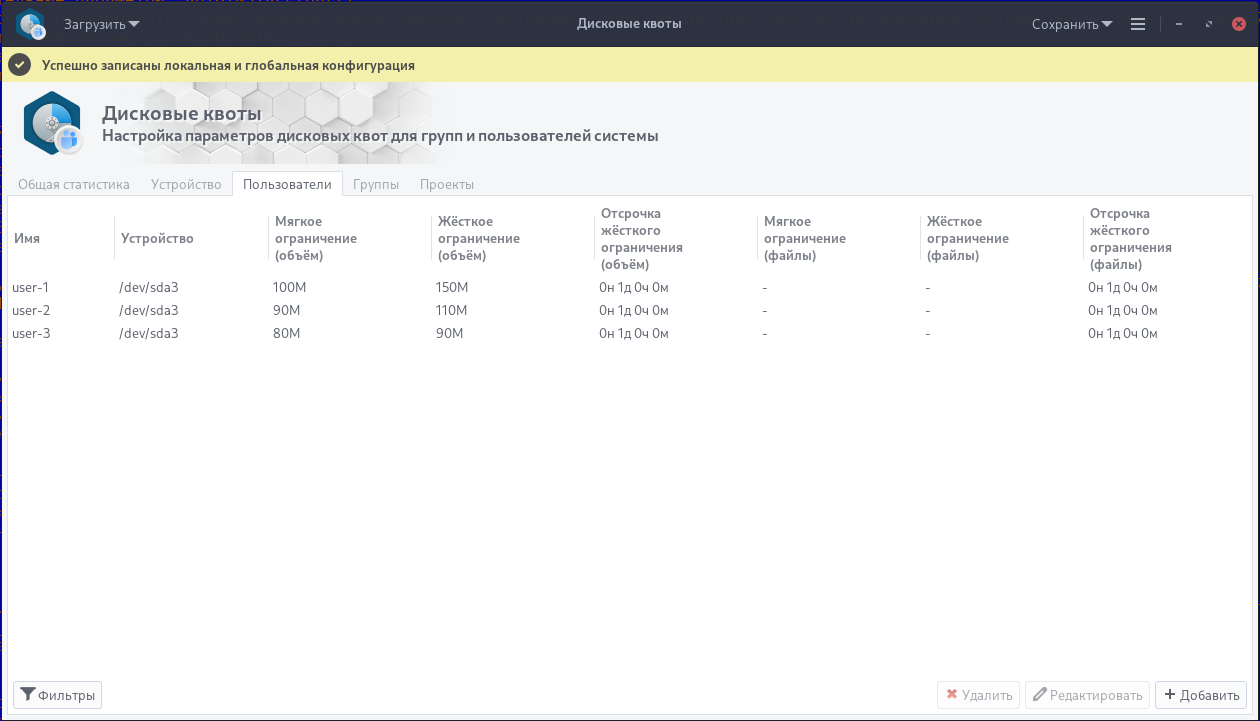Click the Фильтры button
This screenshot has height=721, width=1260.
[x=57, y=695]
